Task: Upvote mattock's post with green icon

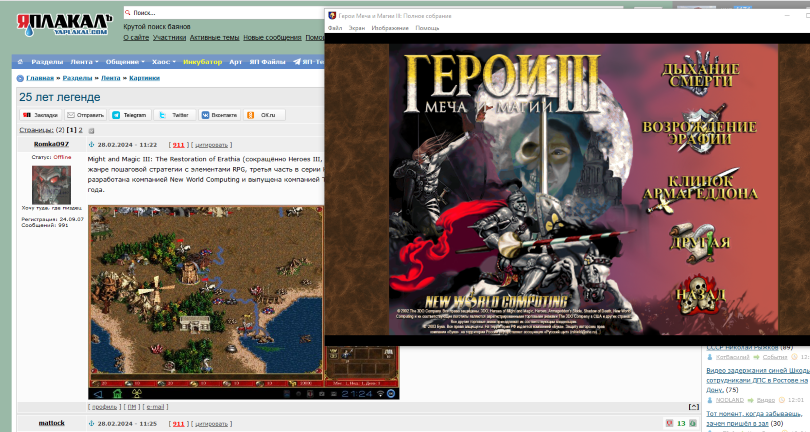Action: point(693,423)
